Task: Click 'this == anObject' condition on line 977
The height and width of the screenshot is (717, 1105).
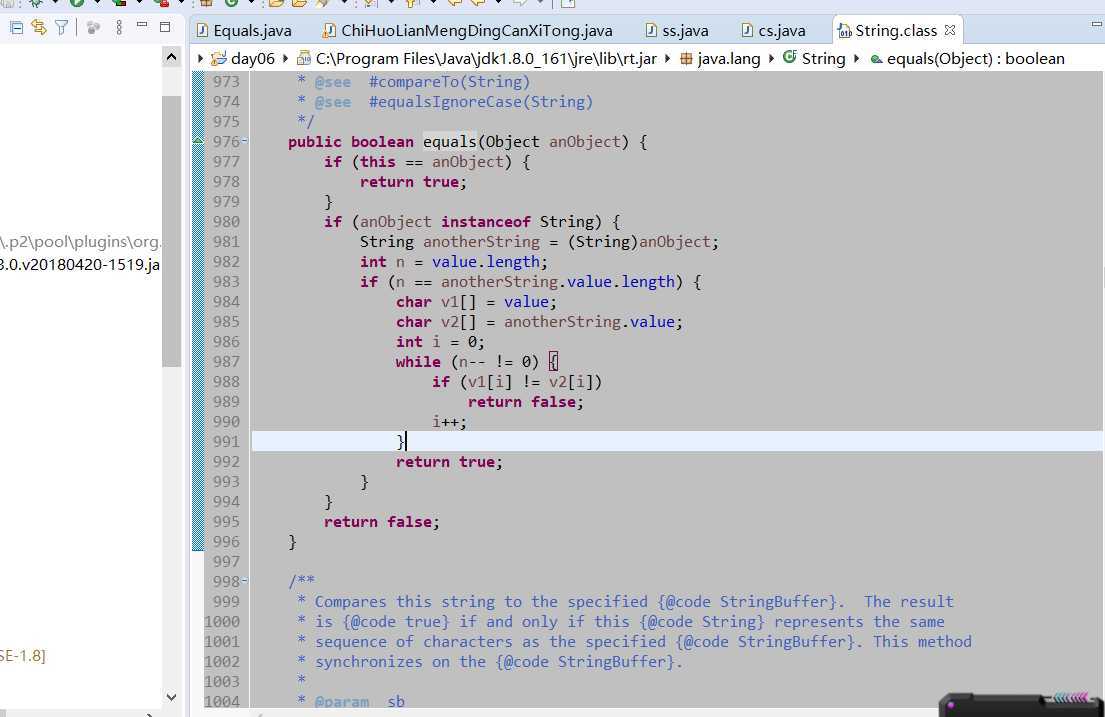Action: coord(431,161)
